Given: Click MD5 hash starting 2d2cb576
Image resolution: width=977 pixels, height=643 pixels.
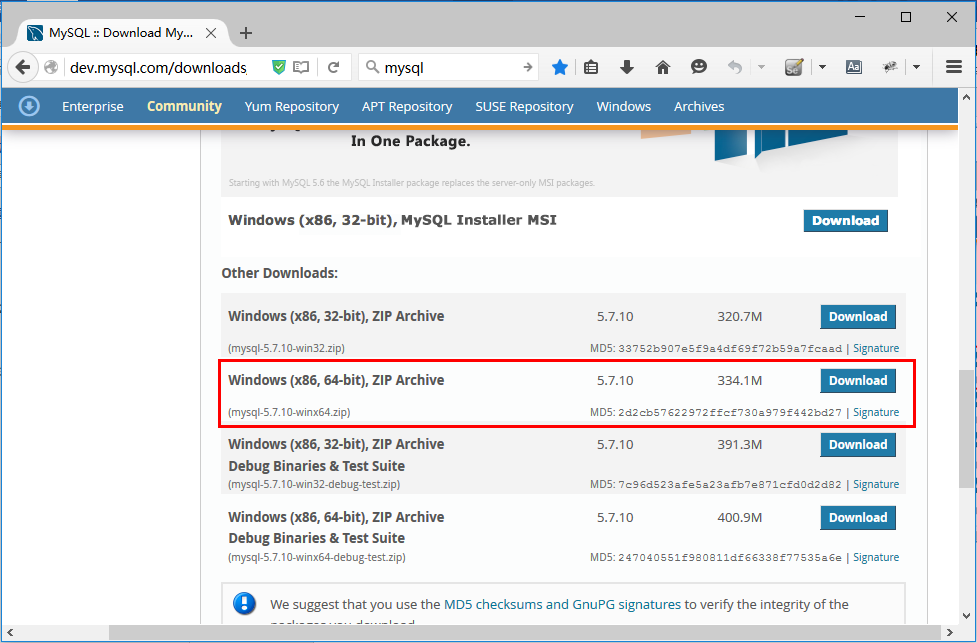Looking at the screenshot, I should click(730, 412).
